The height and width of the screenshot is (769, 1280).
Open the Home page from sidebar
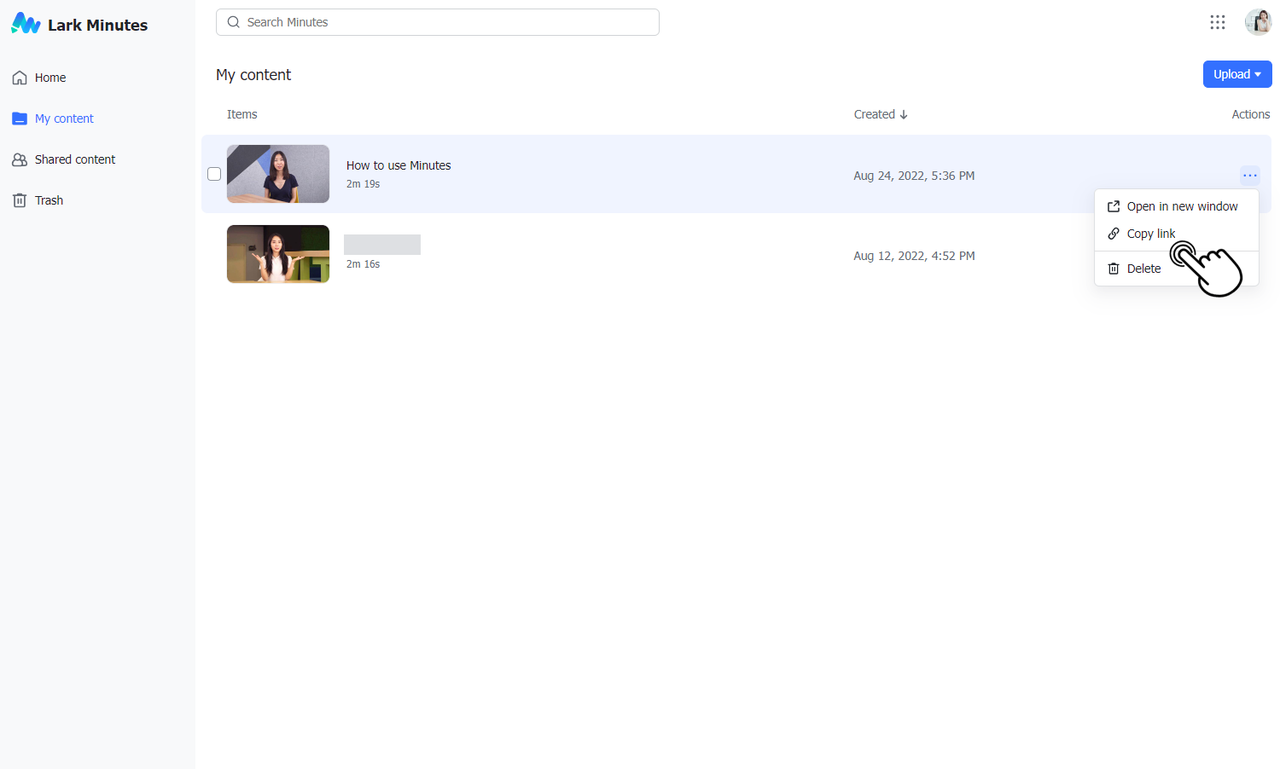point(50,78)
